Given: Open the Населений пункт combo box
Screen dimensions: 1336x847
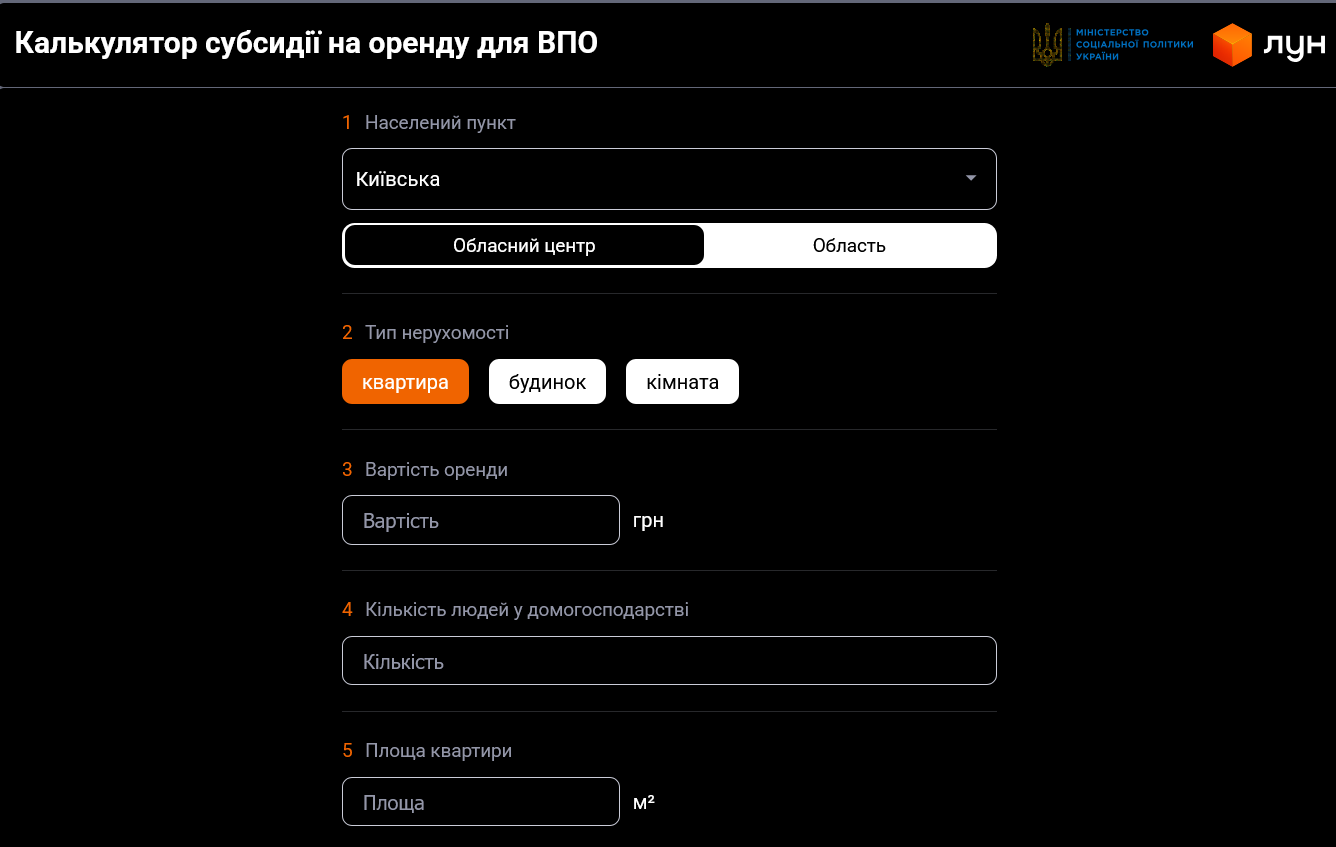Looking at the screenshot, I should [x=669, y=179].
